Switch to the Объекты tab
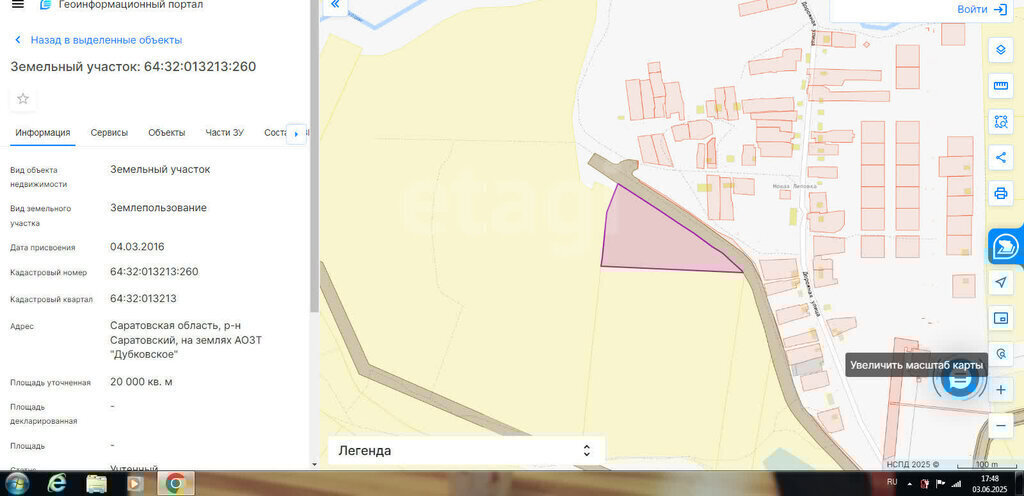 pos(167,132)
